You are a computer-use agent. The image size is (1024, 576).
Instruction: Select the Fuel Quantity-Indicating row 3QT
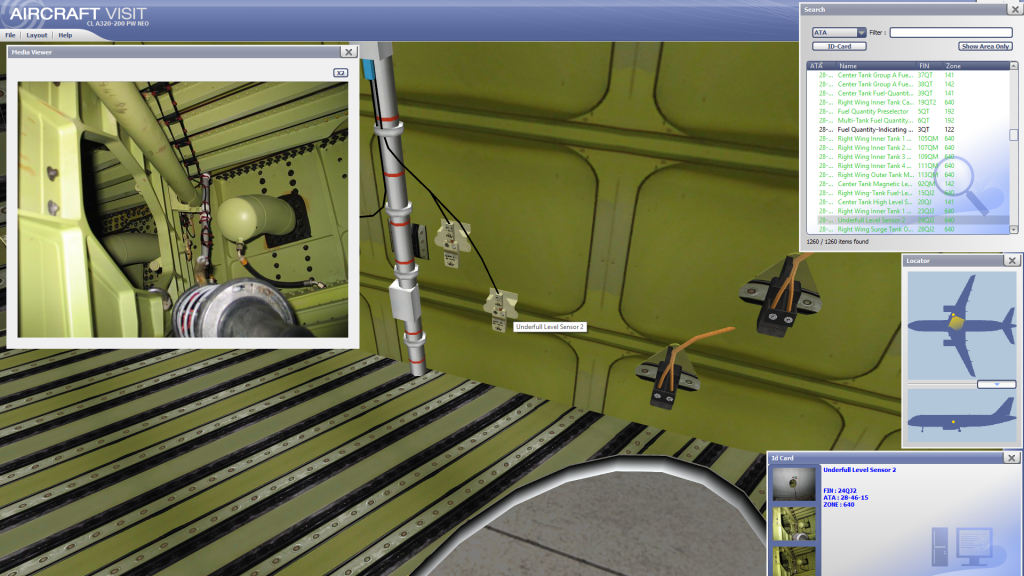pyautogui.click(x=908, y=130)
